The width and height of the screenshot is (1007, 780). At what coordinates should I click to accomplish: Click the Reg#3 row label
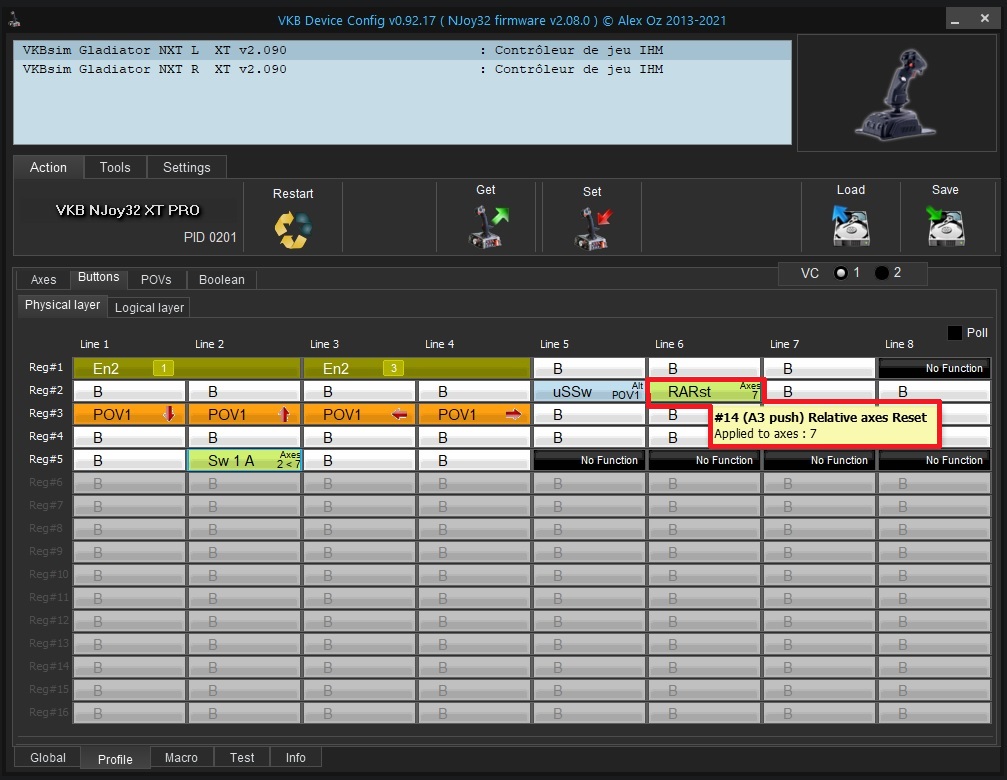tap(46, 413)
